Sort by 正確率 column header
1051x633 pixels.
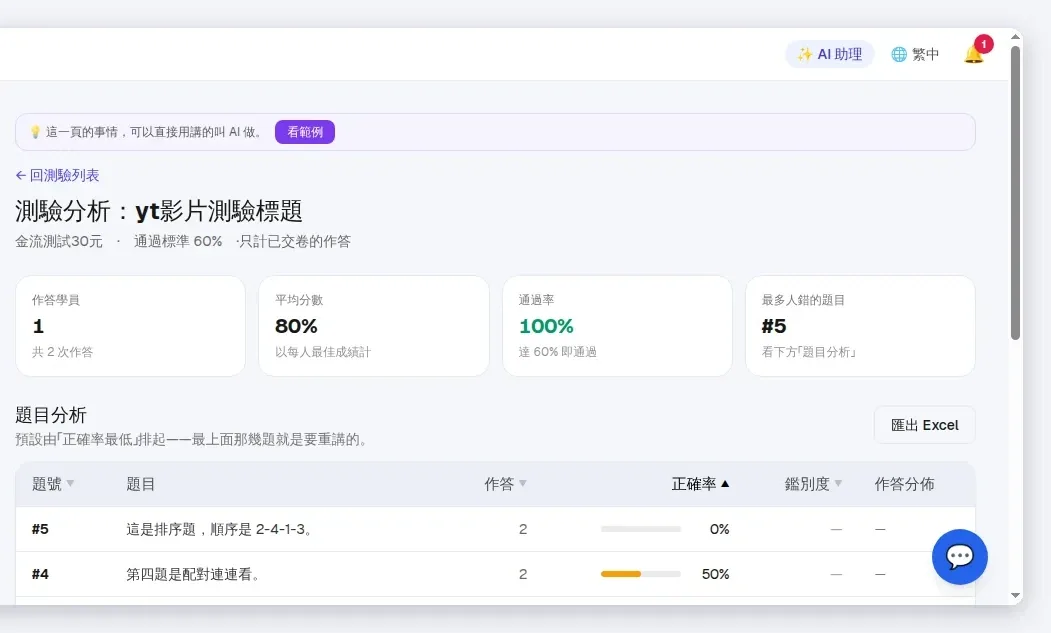point(700,484)
